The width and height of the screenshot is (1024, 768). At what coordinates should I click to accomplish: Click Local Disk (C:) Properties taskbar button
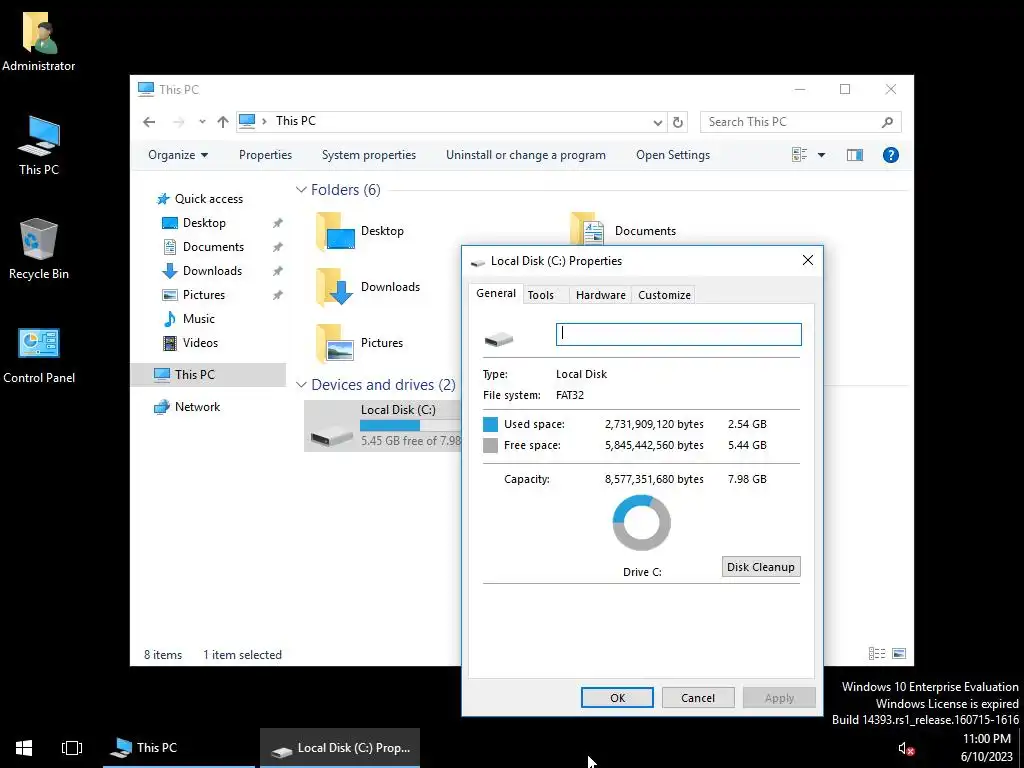[340, 748]
